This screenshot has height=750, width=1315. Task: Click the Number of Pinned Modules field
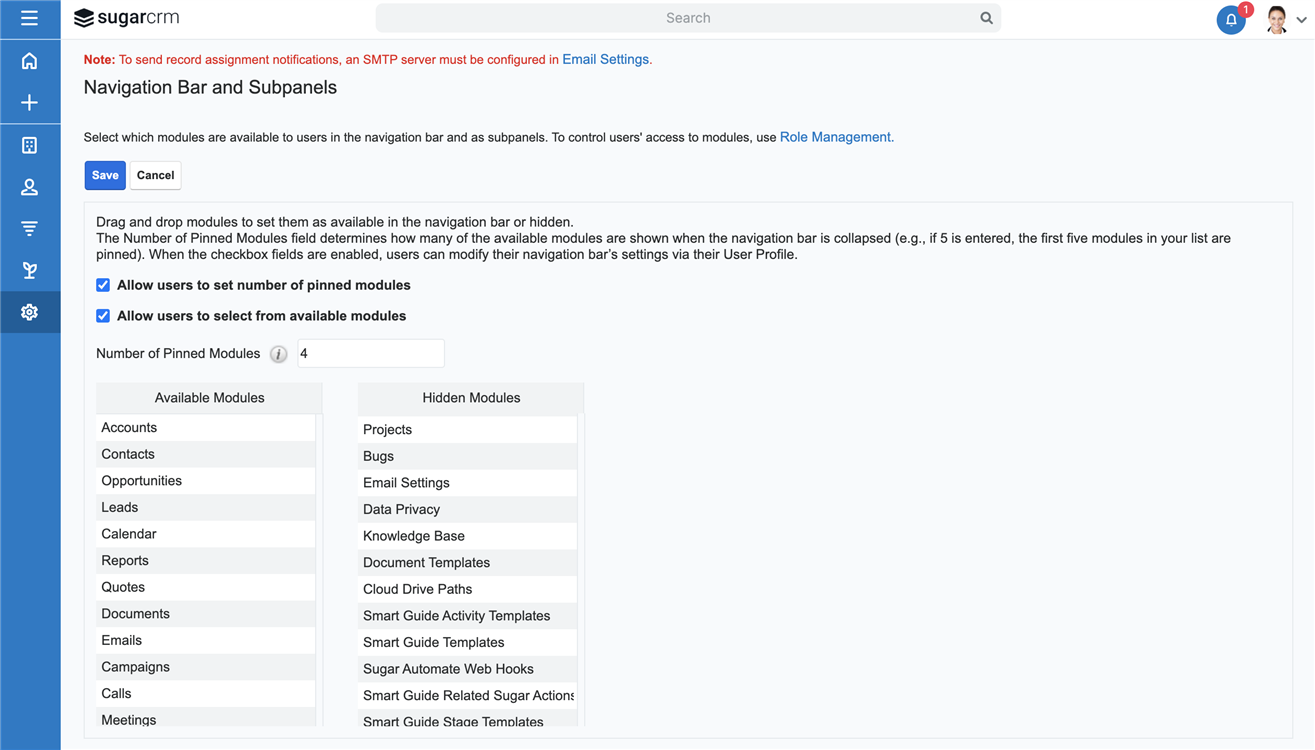pos(370,353)
